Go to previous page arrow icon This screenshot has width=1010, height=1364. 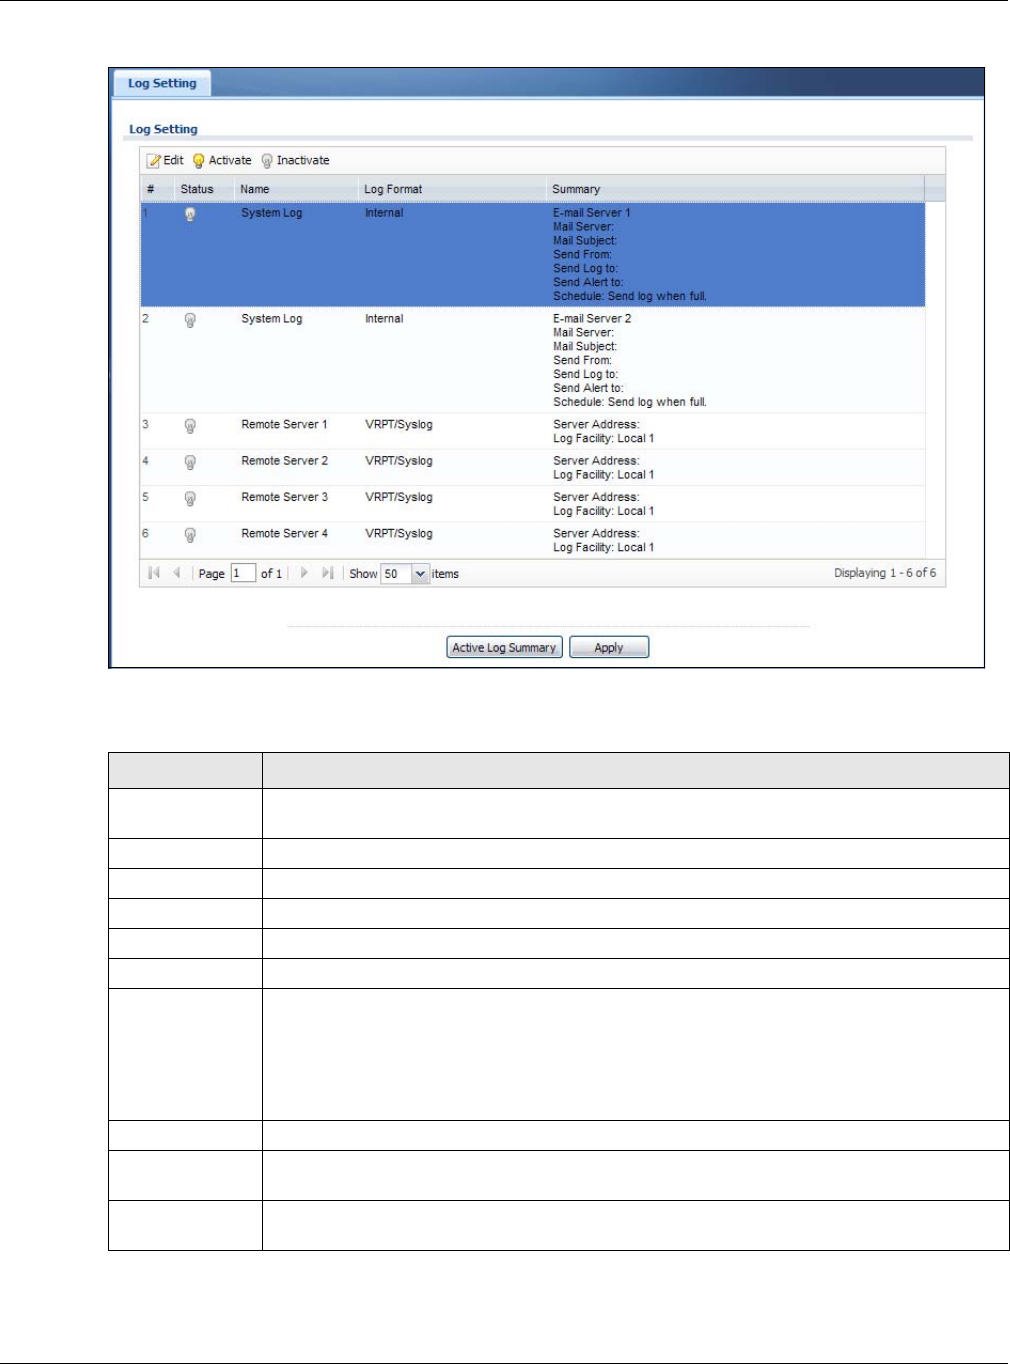[177, 573]
